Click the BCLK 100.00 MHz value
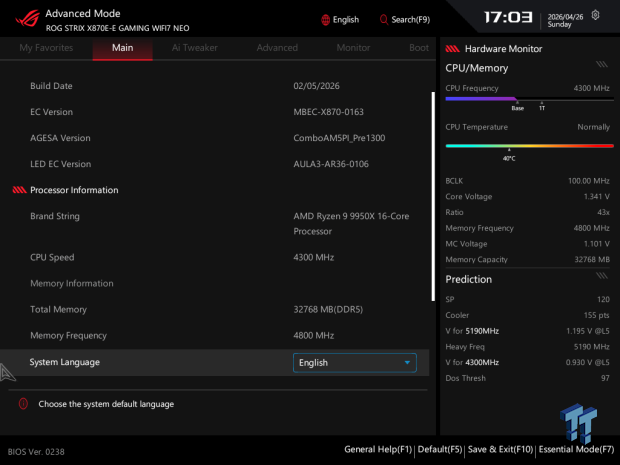Screen dimensions: 620x465 click(x=588, y=181)
